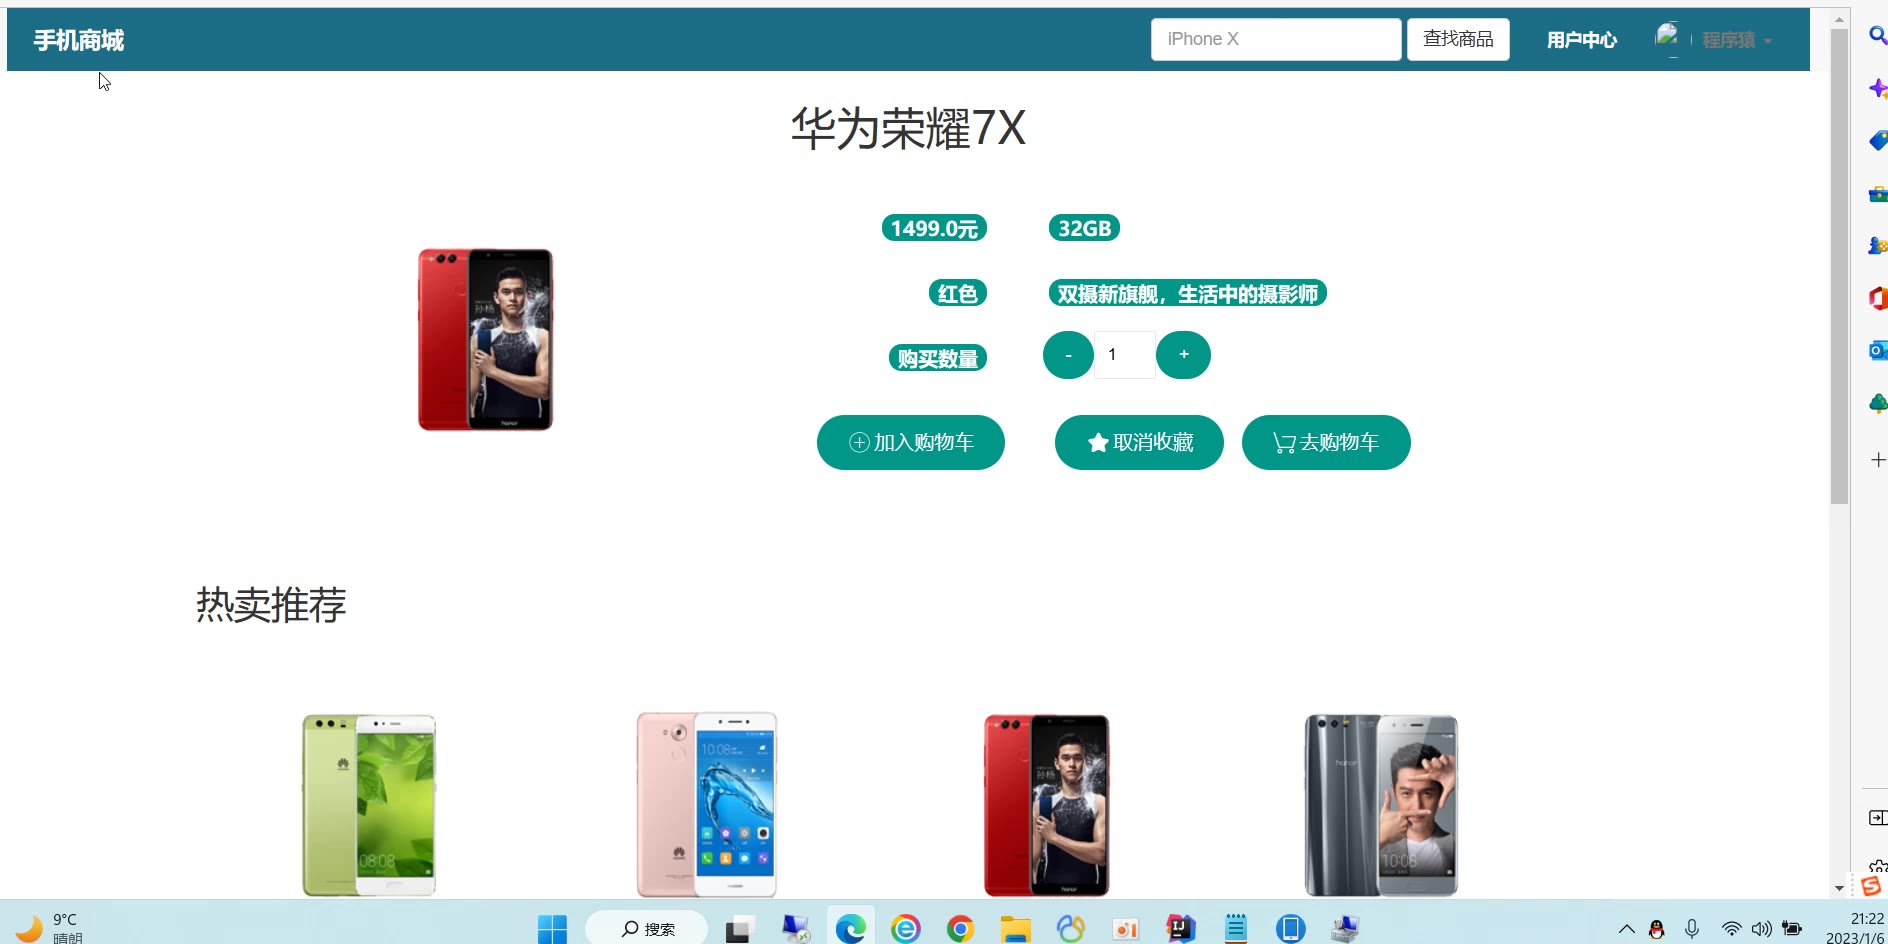
Task: Click the red 华为荣耀7X main product image
Action: pos(486,339)
